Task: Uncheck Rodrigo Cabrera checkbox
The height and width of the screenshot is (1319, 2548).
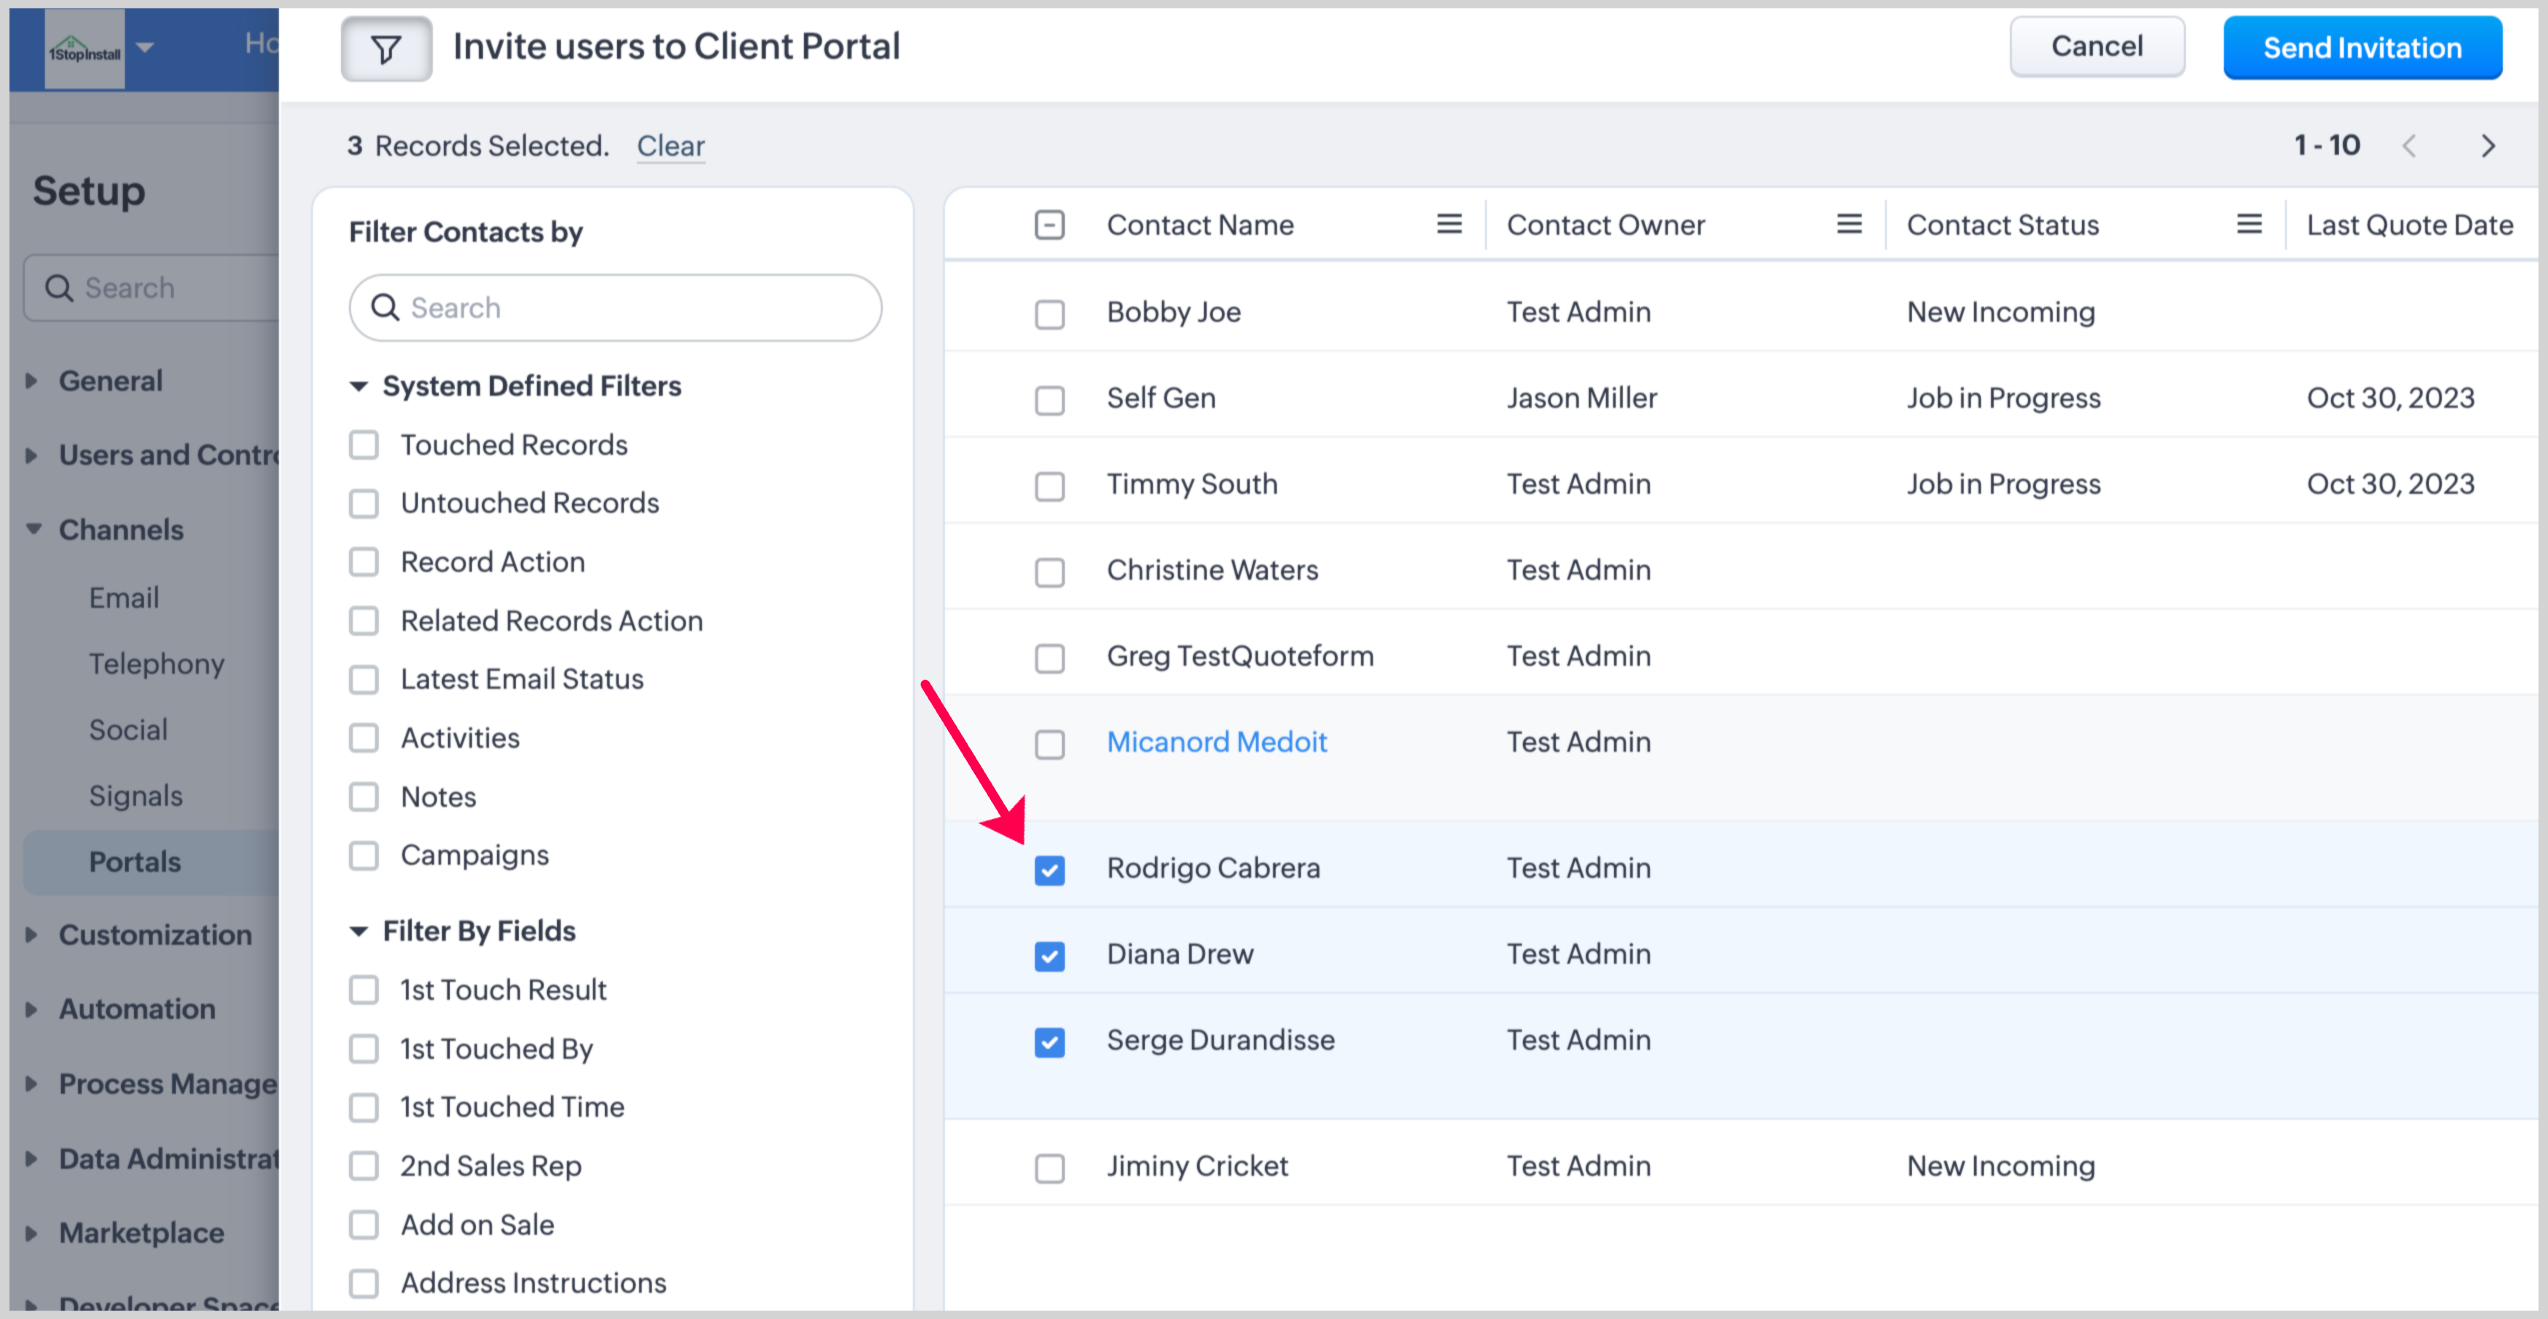Action: click(x=1049, y=870)
